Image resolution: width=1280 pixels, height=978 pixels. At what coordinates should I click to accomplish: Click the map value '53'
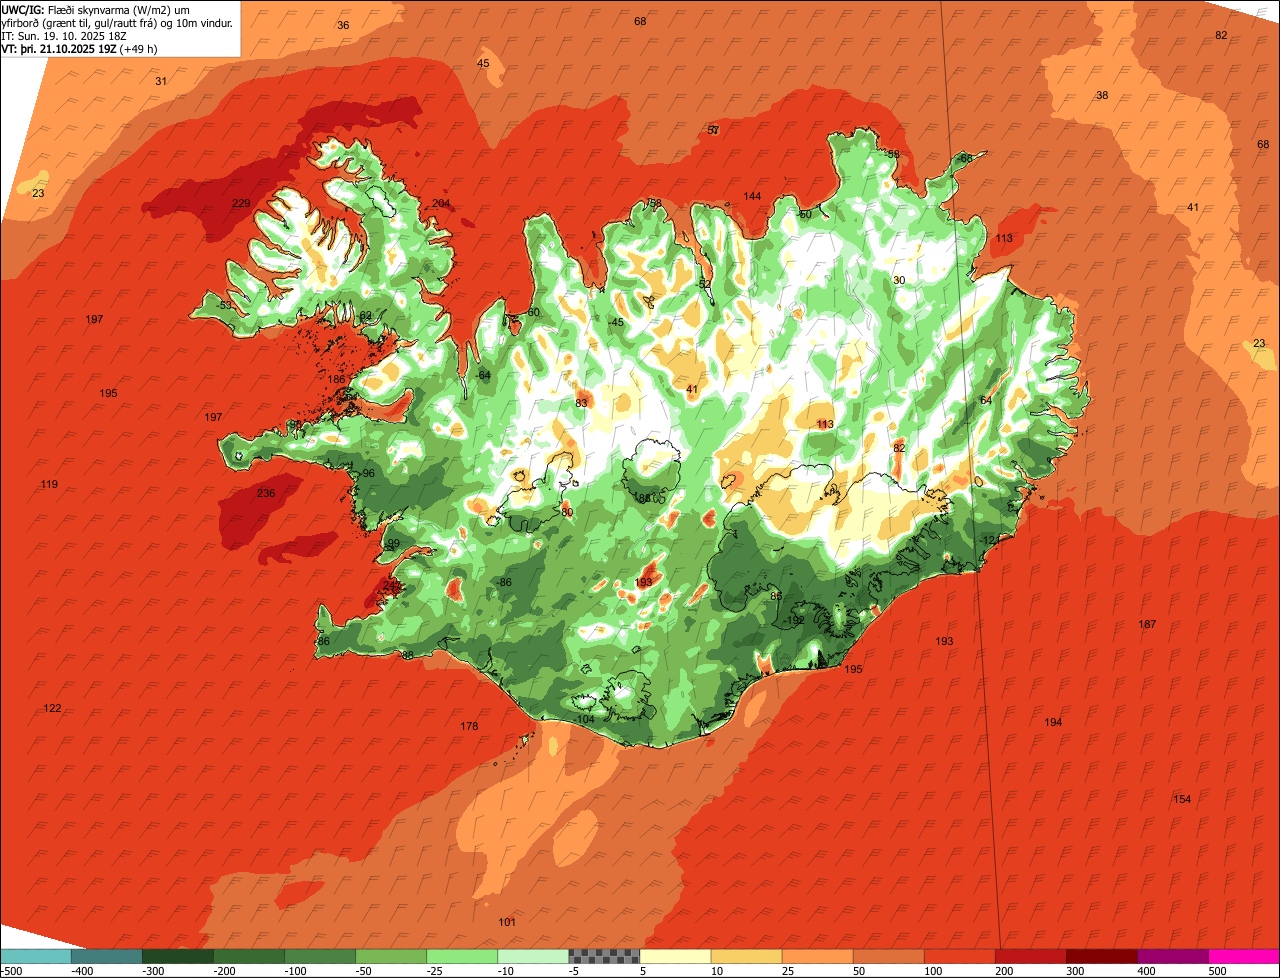(x=225, y=305)
